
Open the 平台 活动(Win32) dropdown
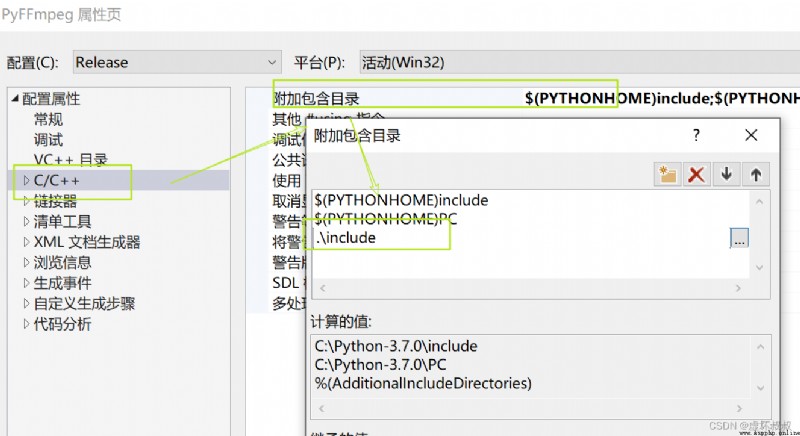point(580,62)
